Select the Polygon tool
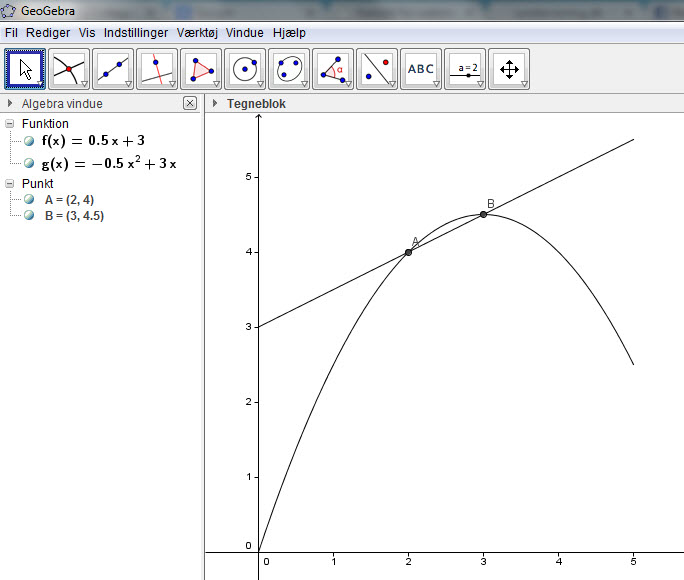This screenshot has width=684, height=580. pos(202,69)
